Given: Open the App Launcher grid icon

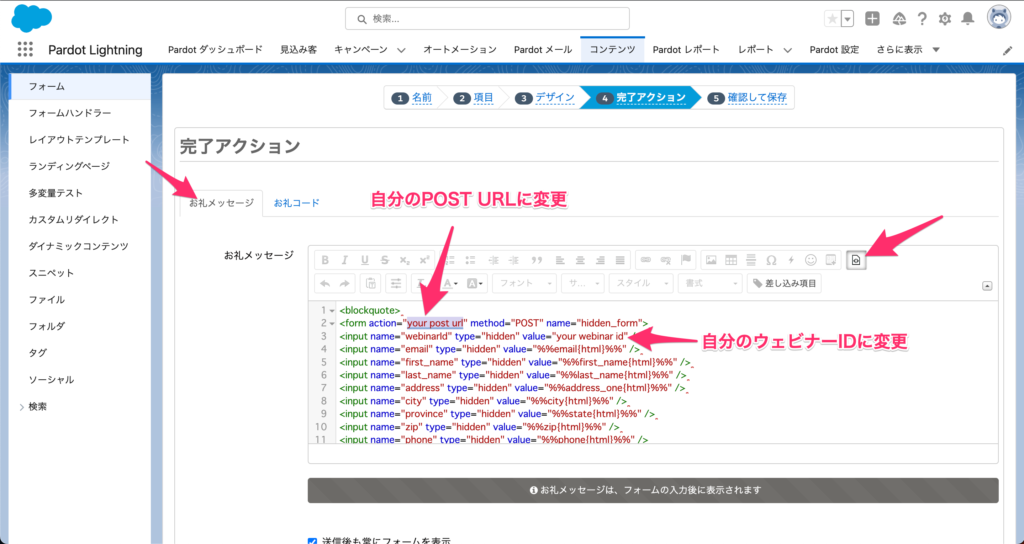Looking at the screenshot, I should (x=25, y=50).
